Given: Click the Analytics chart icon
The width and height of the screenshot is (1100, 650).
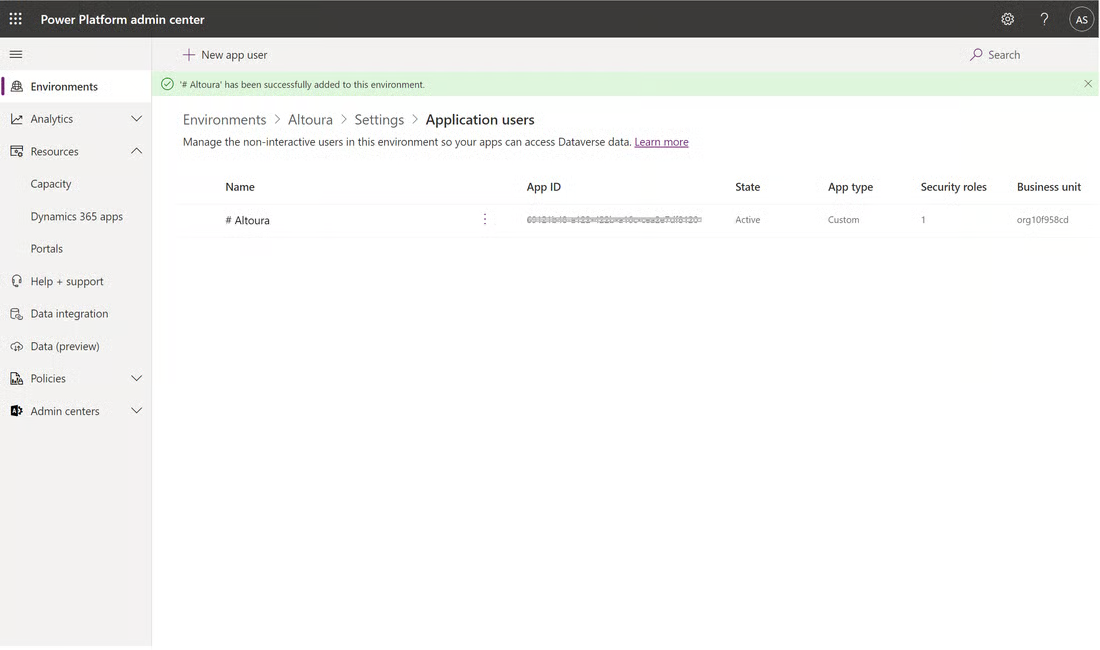Looking at the screenshot, I should tap(17, 119).
